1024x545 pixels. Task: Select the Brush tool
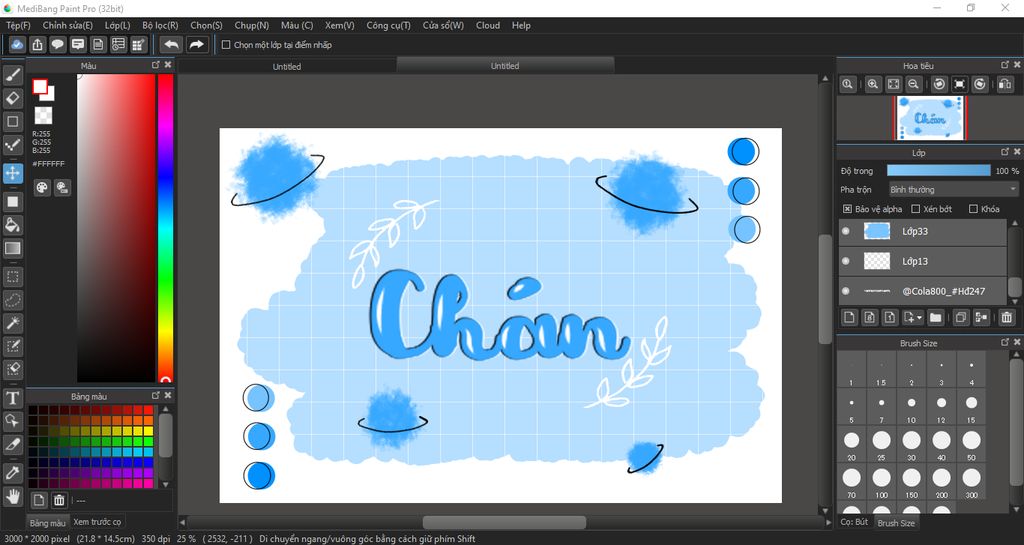coord(12,75)
